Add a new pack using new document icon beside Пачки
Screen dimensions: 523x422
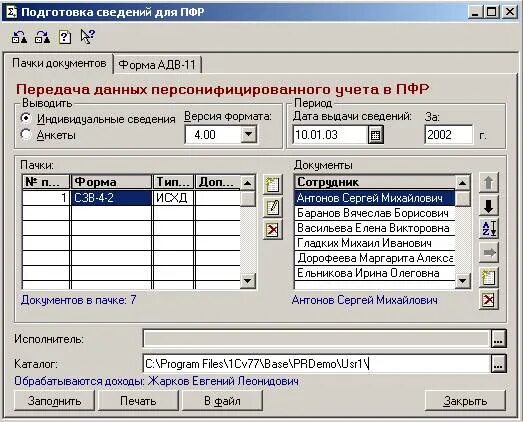click(x=272, y=184)
